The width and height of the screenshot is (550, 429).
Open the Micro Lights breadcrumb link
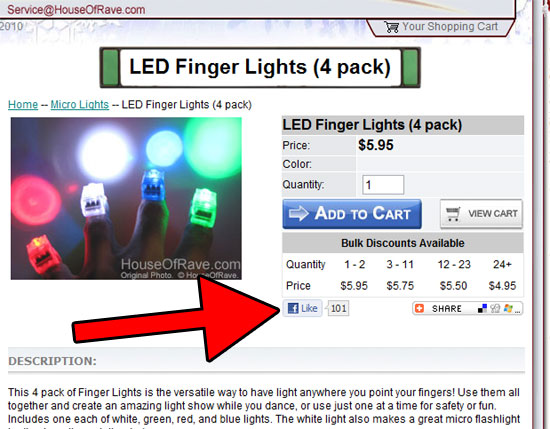(x=80, y=105)
